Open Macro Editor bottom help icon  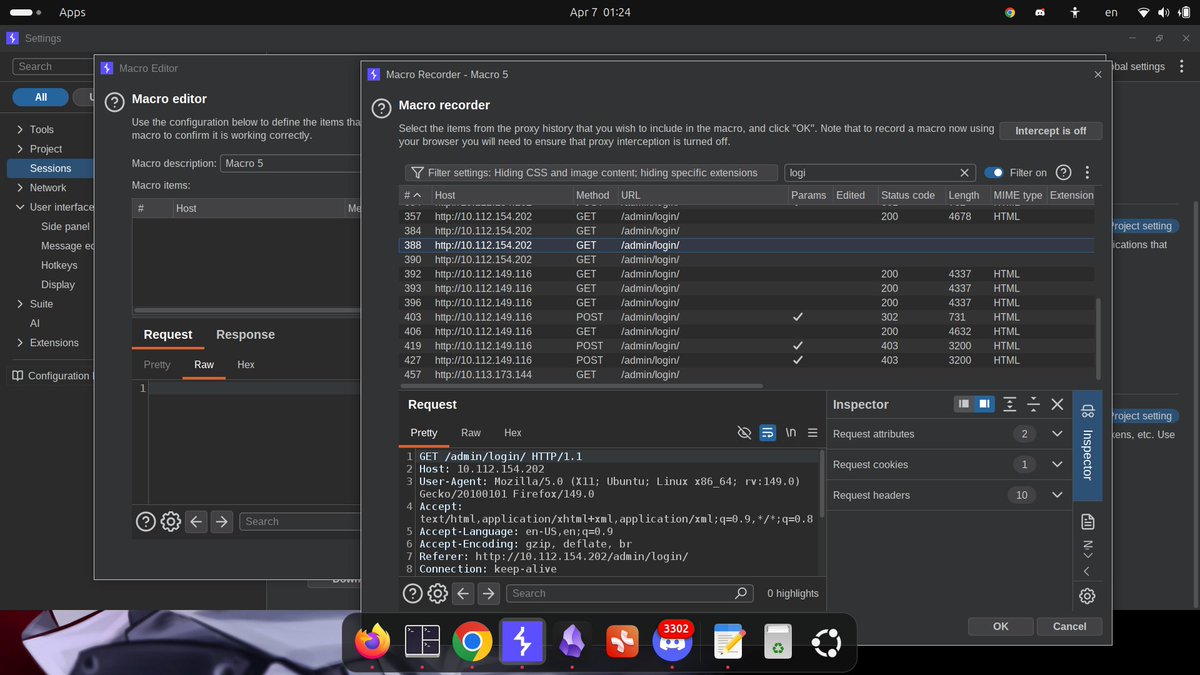click(x=145, y=521)
